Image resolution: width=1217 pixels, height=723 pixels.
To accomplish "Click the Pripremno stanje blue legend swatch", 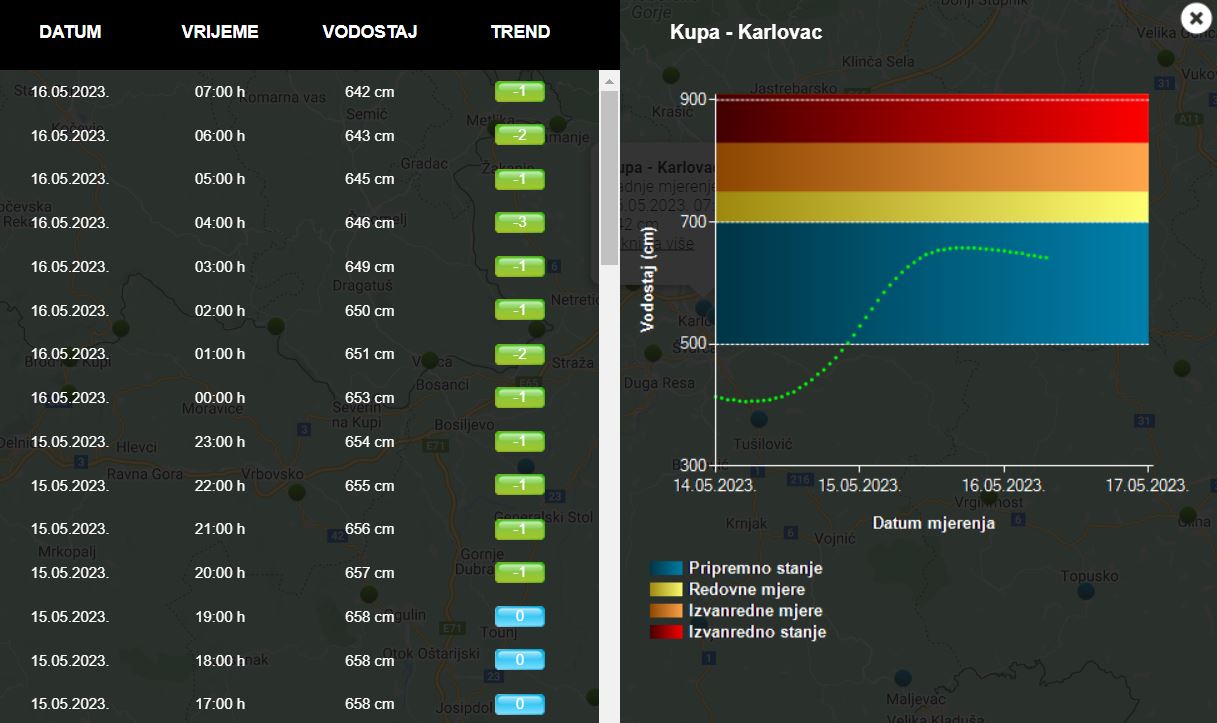I will (666, 568).
